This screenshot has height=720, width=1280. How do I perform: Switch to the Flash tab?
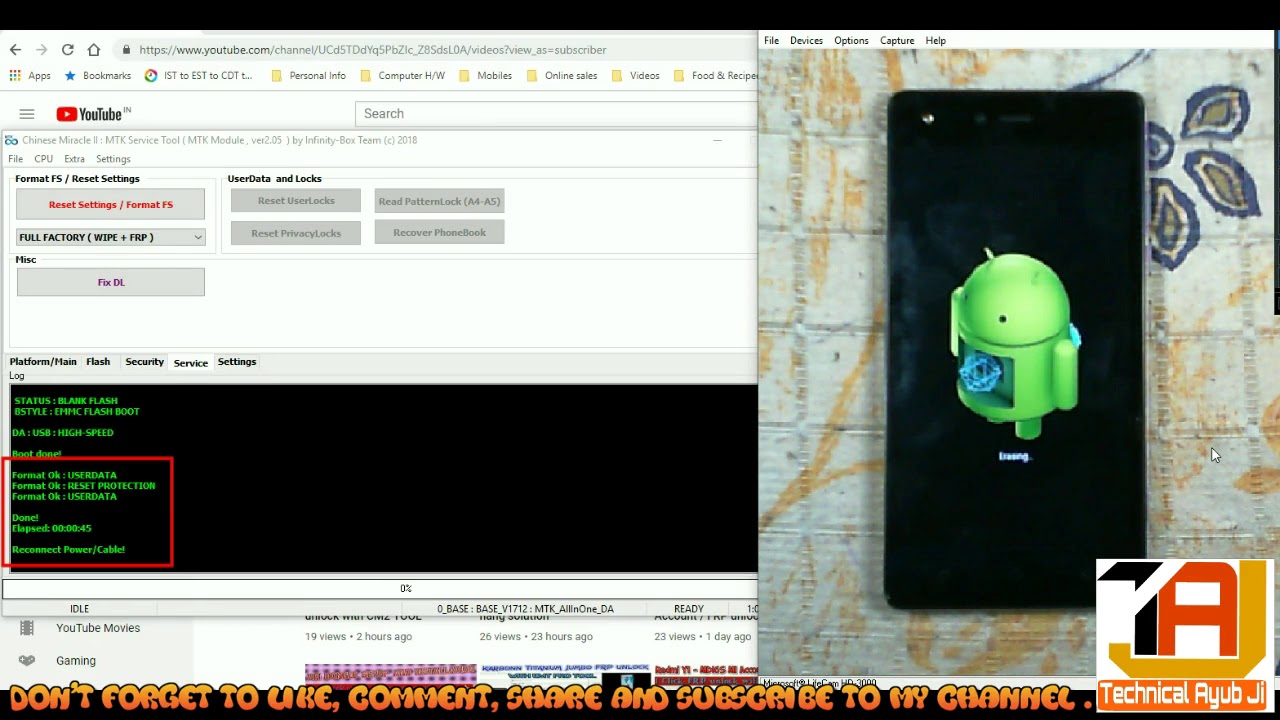click(x=98, y=362)
